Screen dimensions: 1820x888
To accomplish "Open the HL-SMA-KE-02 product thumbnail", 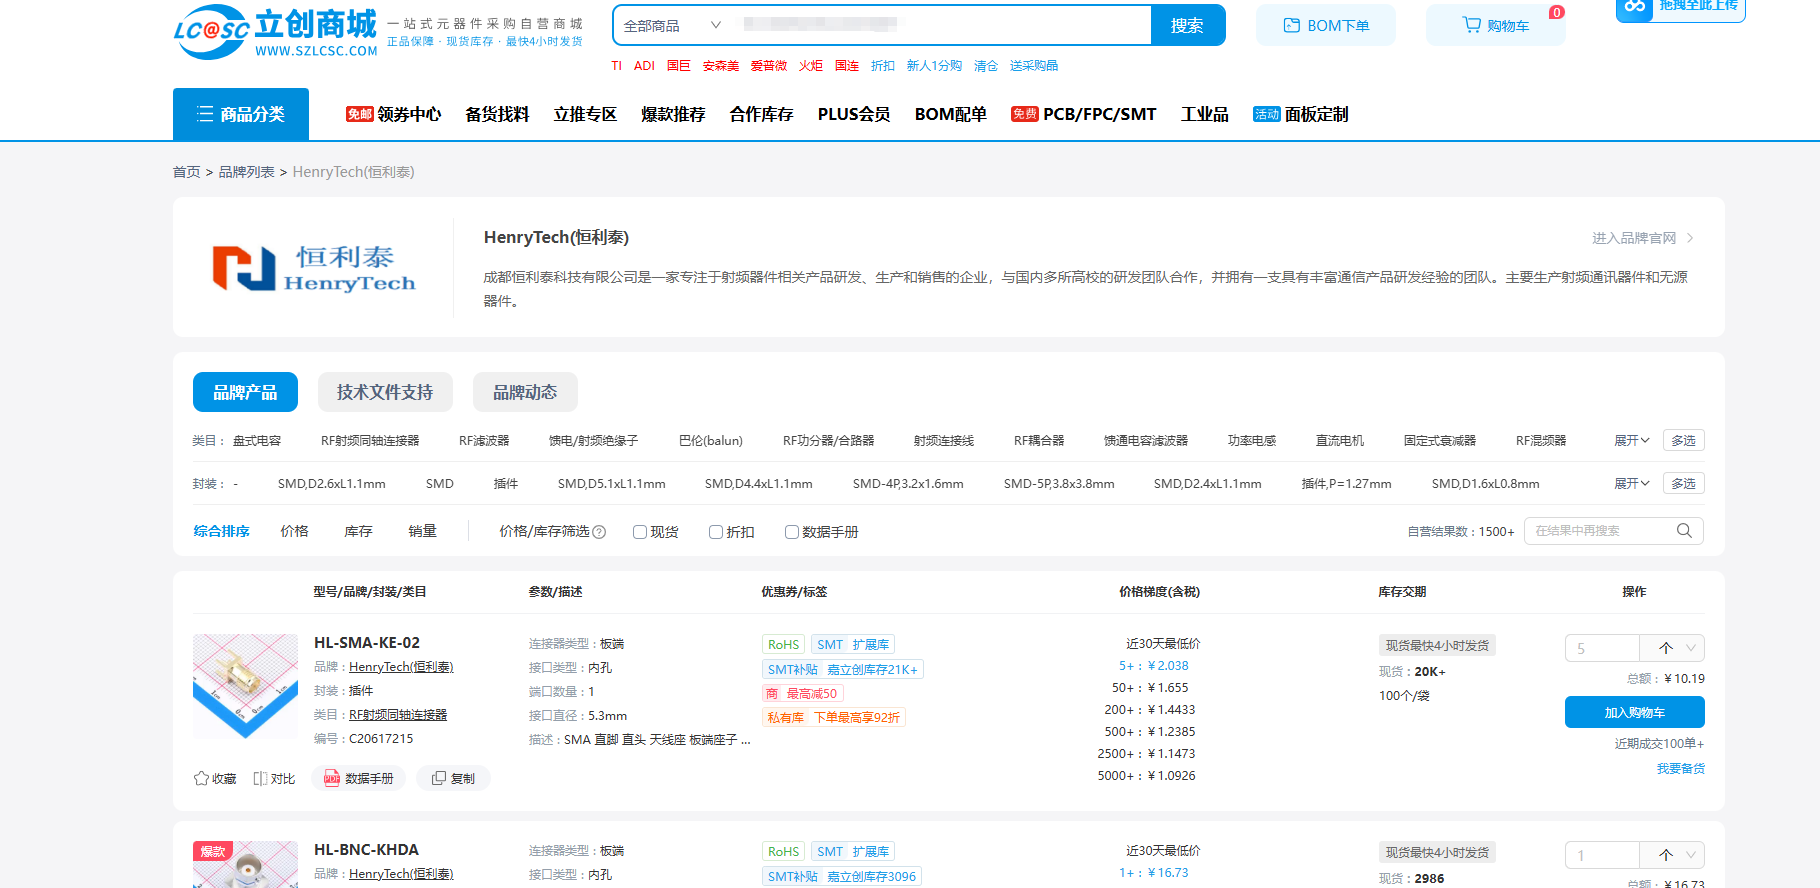I will 245,686.
